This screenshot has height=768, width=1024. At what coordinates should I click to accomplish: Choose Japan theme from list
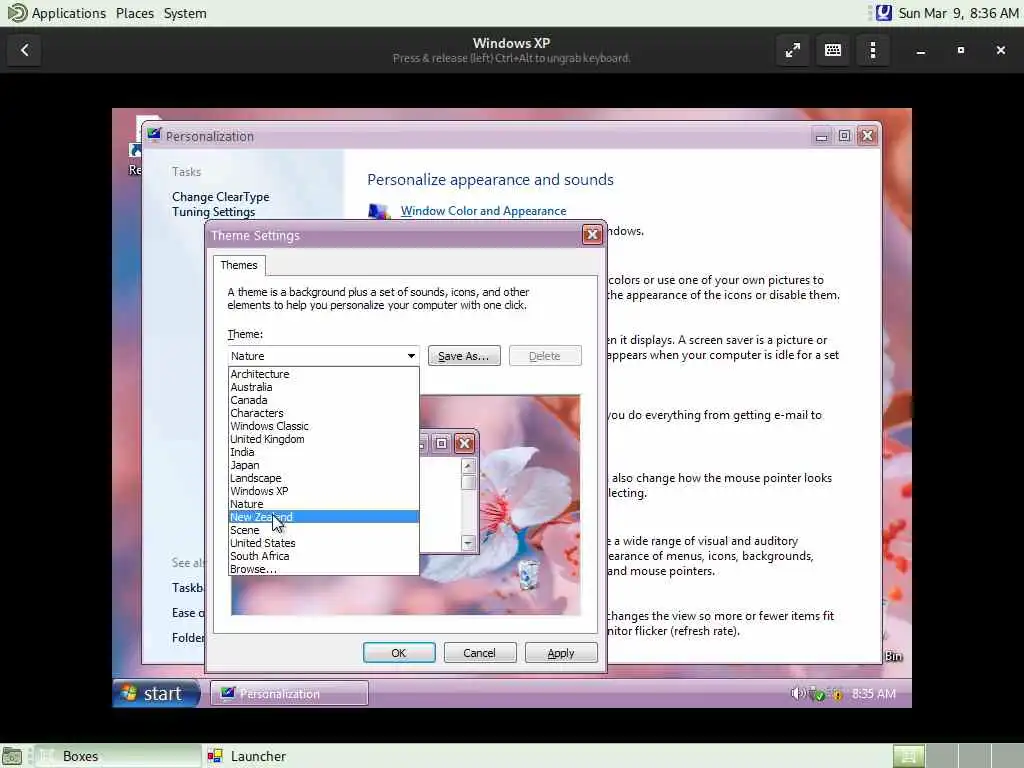tap(323, 466)
